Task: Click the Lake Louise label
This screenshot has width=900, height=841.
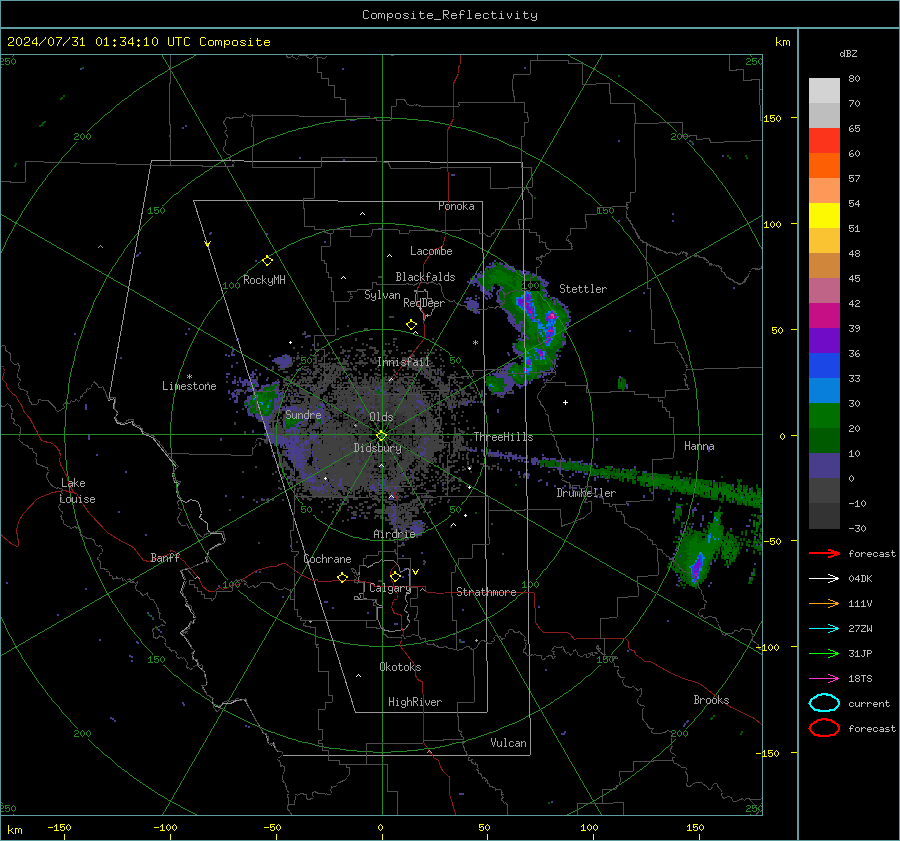Action: click(77, 491)
